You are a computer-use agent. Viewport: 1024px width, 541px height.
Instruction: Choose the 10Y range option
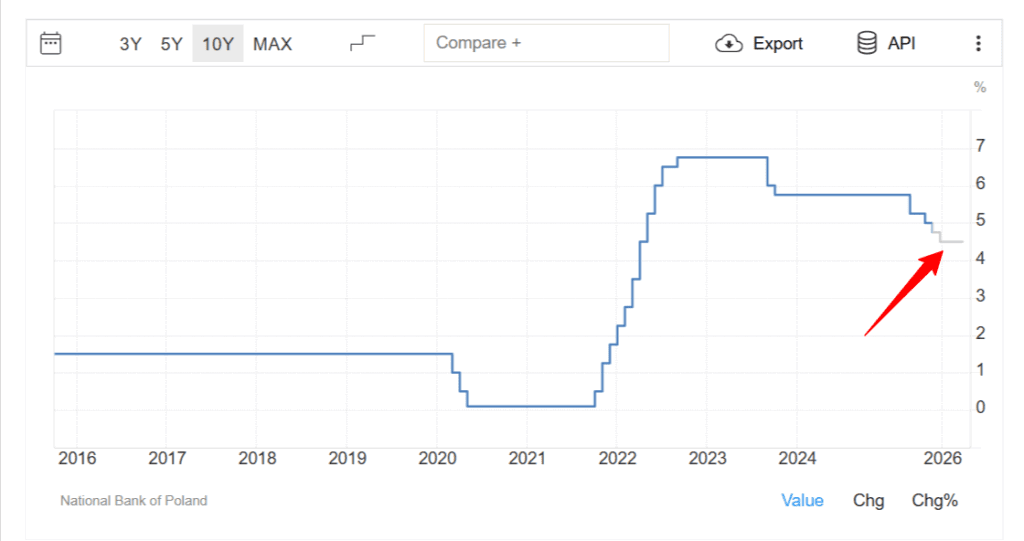tap(217, 44)
